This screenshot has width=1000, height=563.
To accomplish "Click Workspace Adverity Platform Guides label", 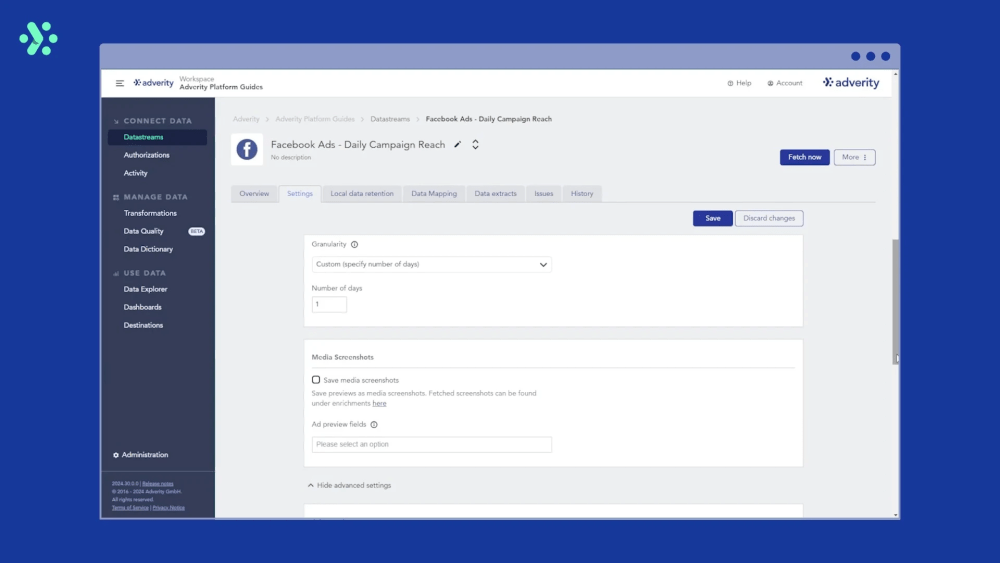I will (221, 83).
